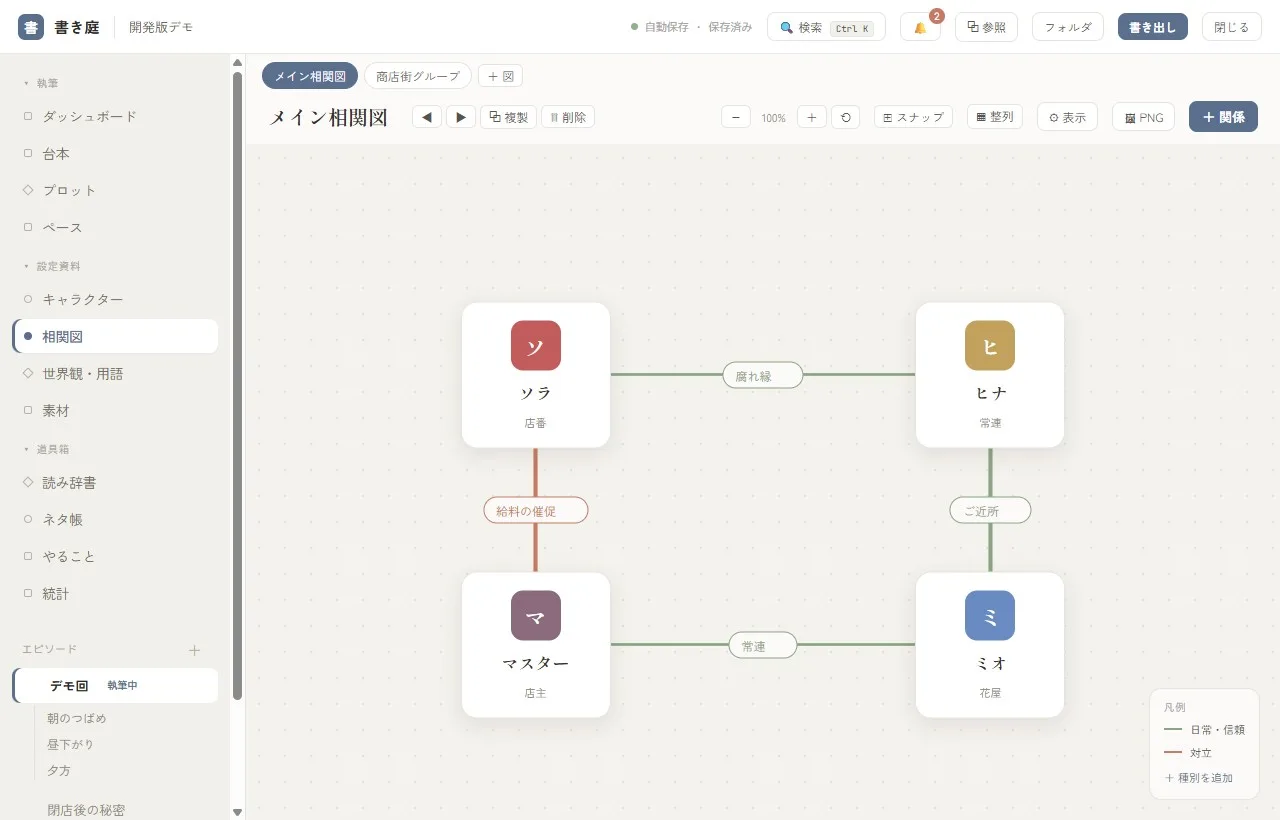Click the sidebar scroll up arrow
The height and width of the screenshot is (820, 1280).
237,62
